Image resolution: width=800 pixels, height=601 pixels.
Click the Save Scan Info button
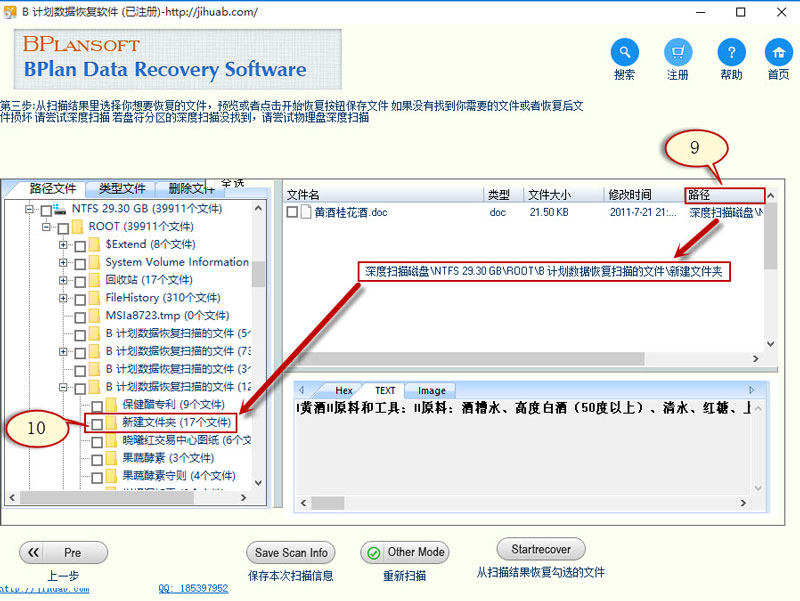[x=290, y=552]
